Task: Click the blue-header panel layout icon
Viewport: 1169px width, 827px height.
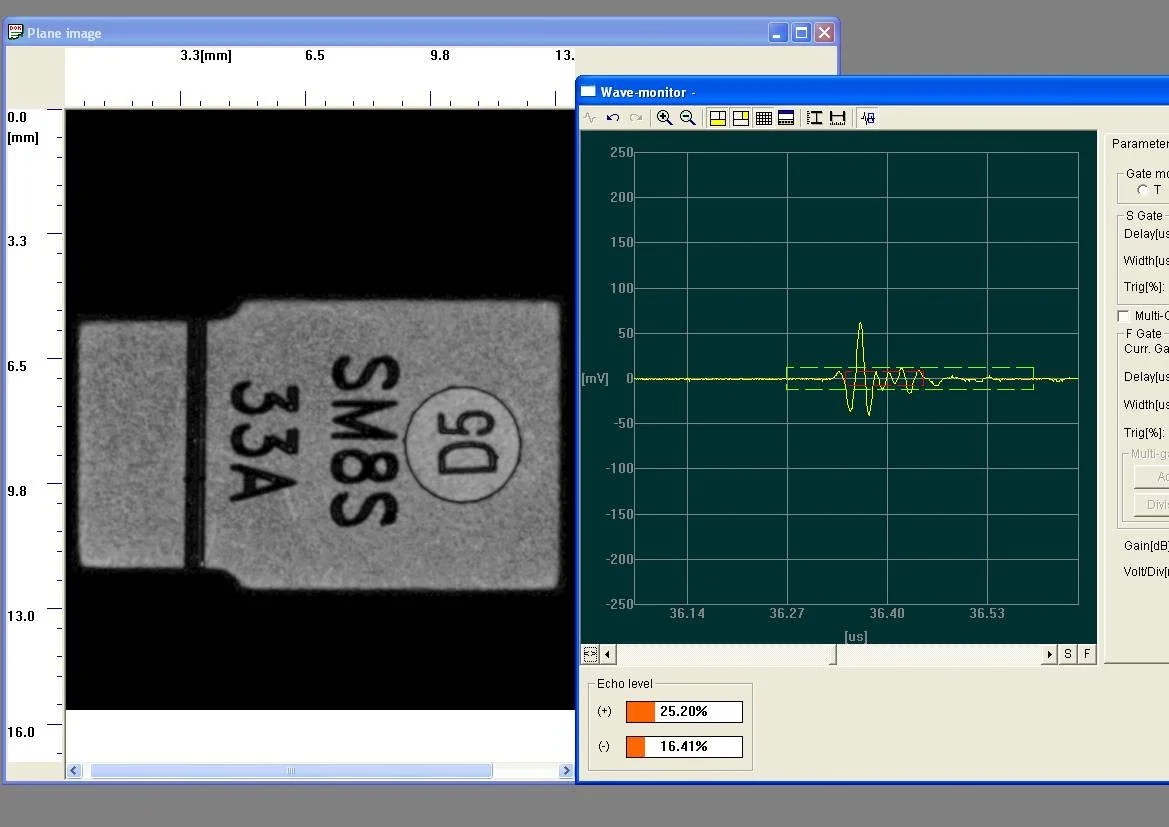Action: point(786,118)
